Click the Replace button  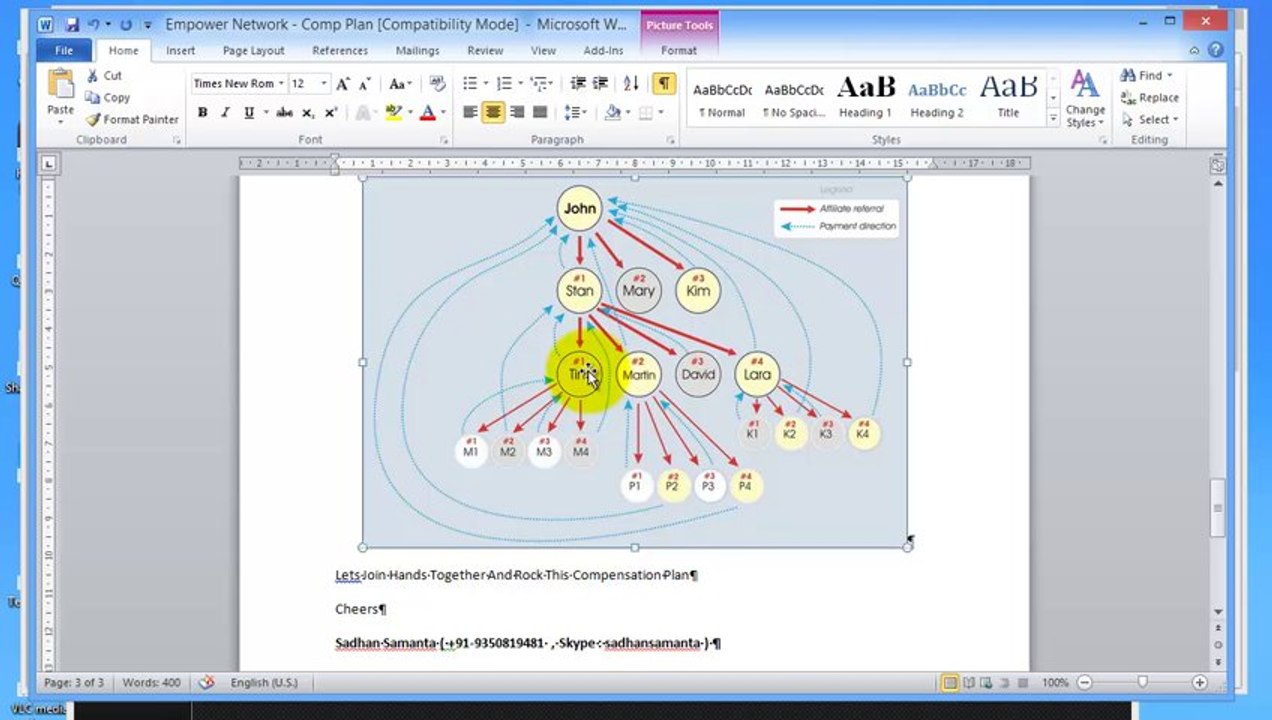[1150, 98]
